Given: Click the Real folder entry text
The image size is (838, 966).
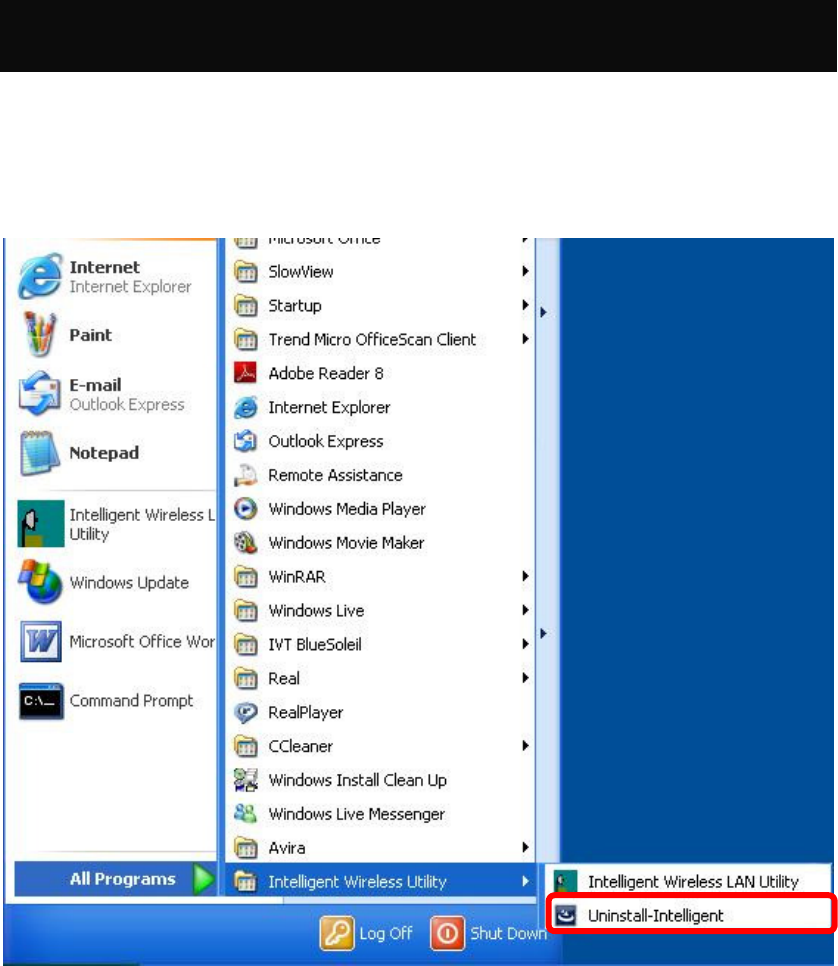Looking at the screenshot, I should 284,678.
